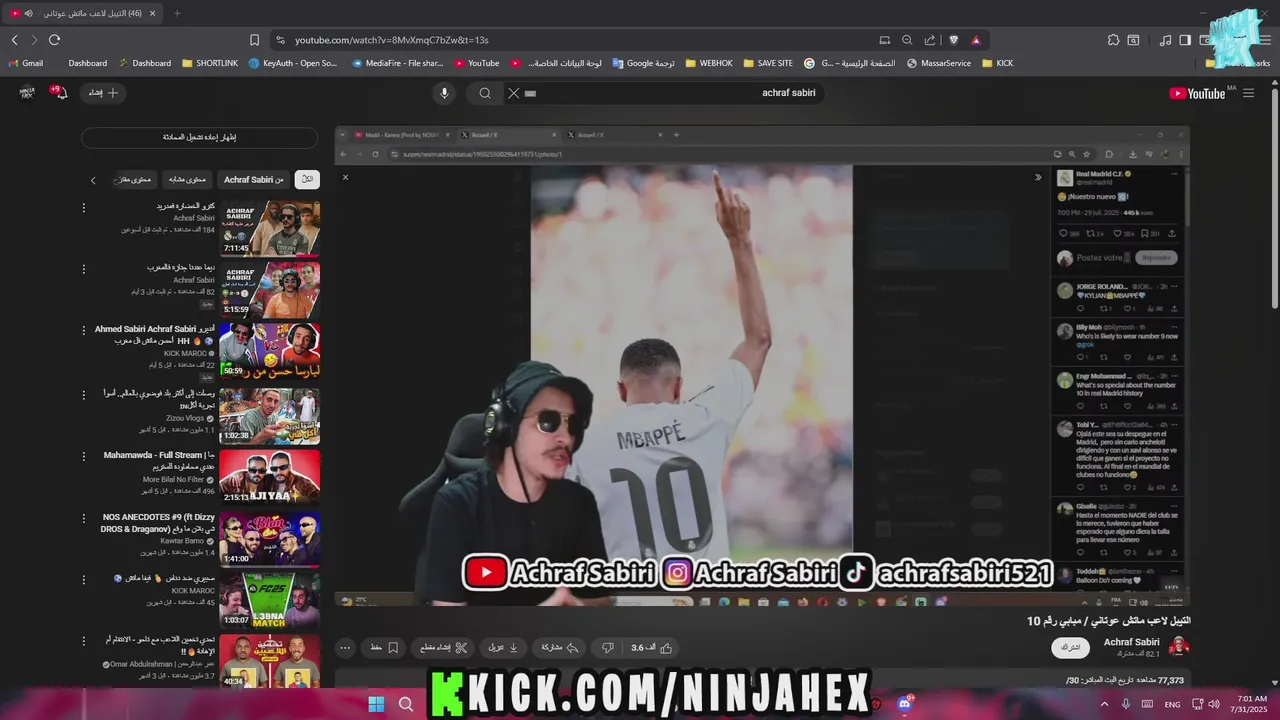This screenshot has height=720, width=1280.
Task: Open options for Ahmed Sabiri Achraf Sabiri video
Action: click(84, 330)
